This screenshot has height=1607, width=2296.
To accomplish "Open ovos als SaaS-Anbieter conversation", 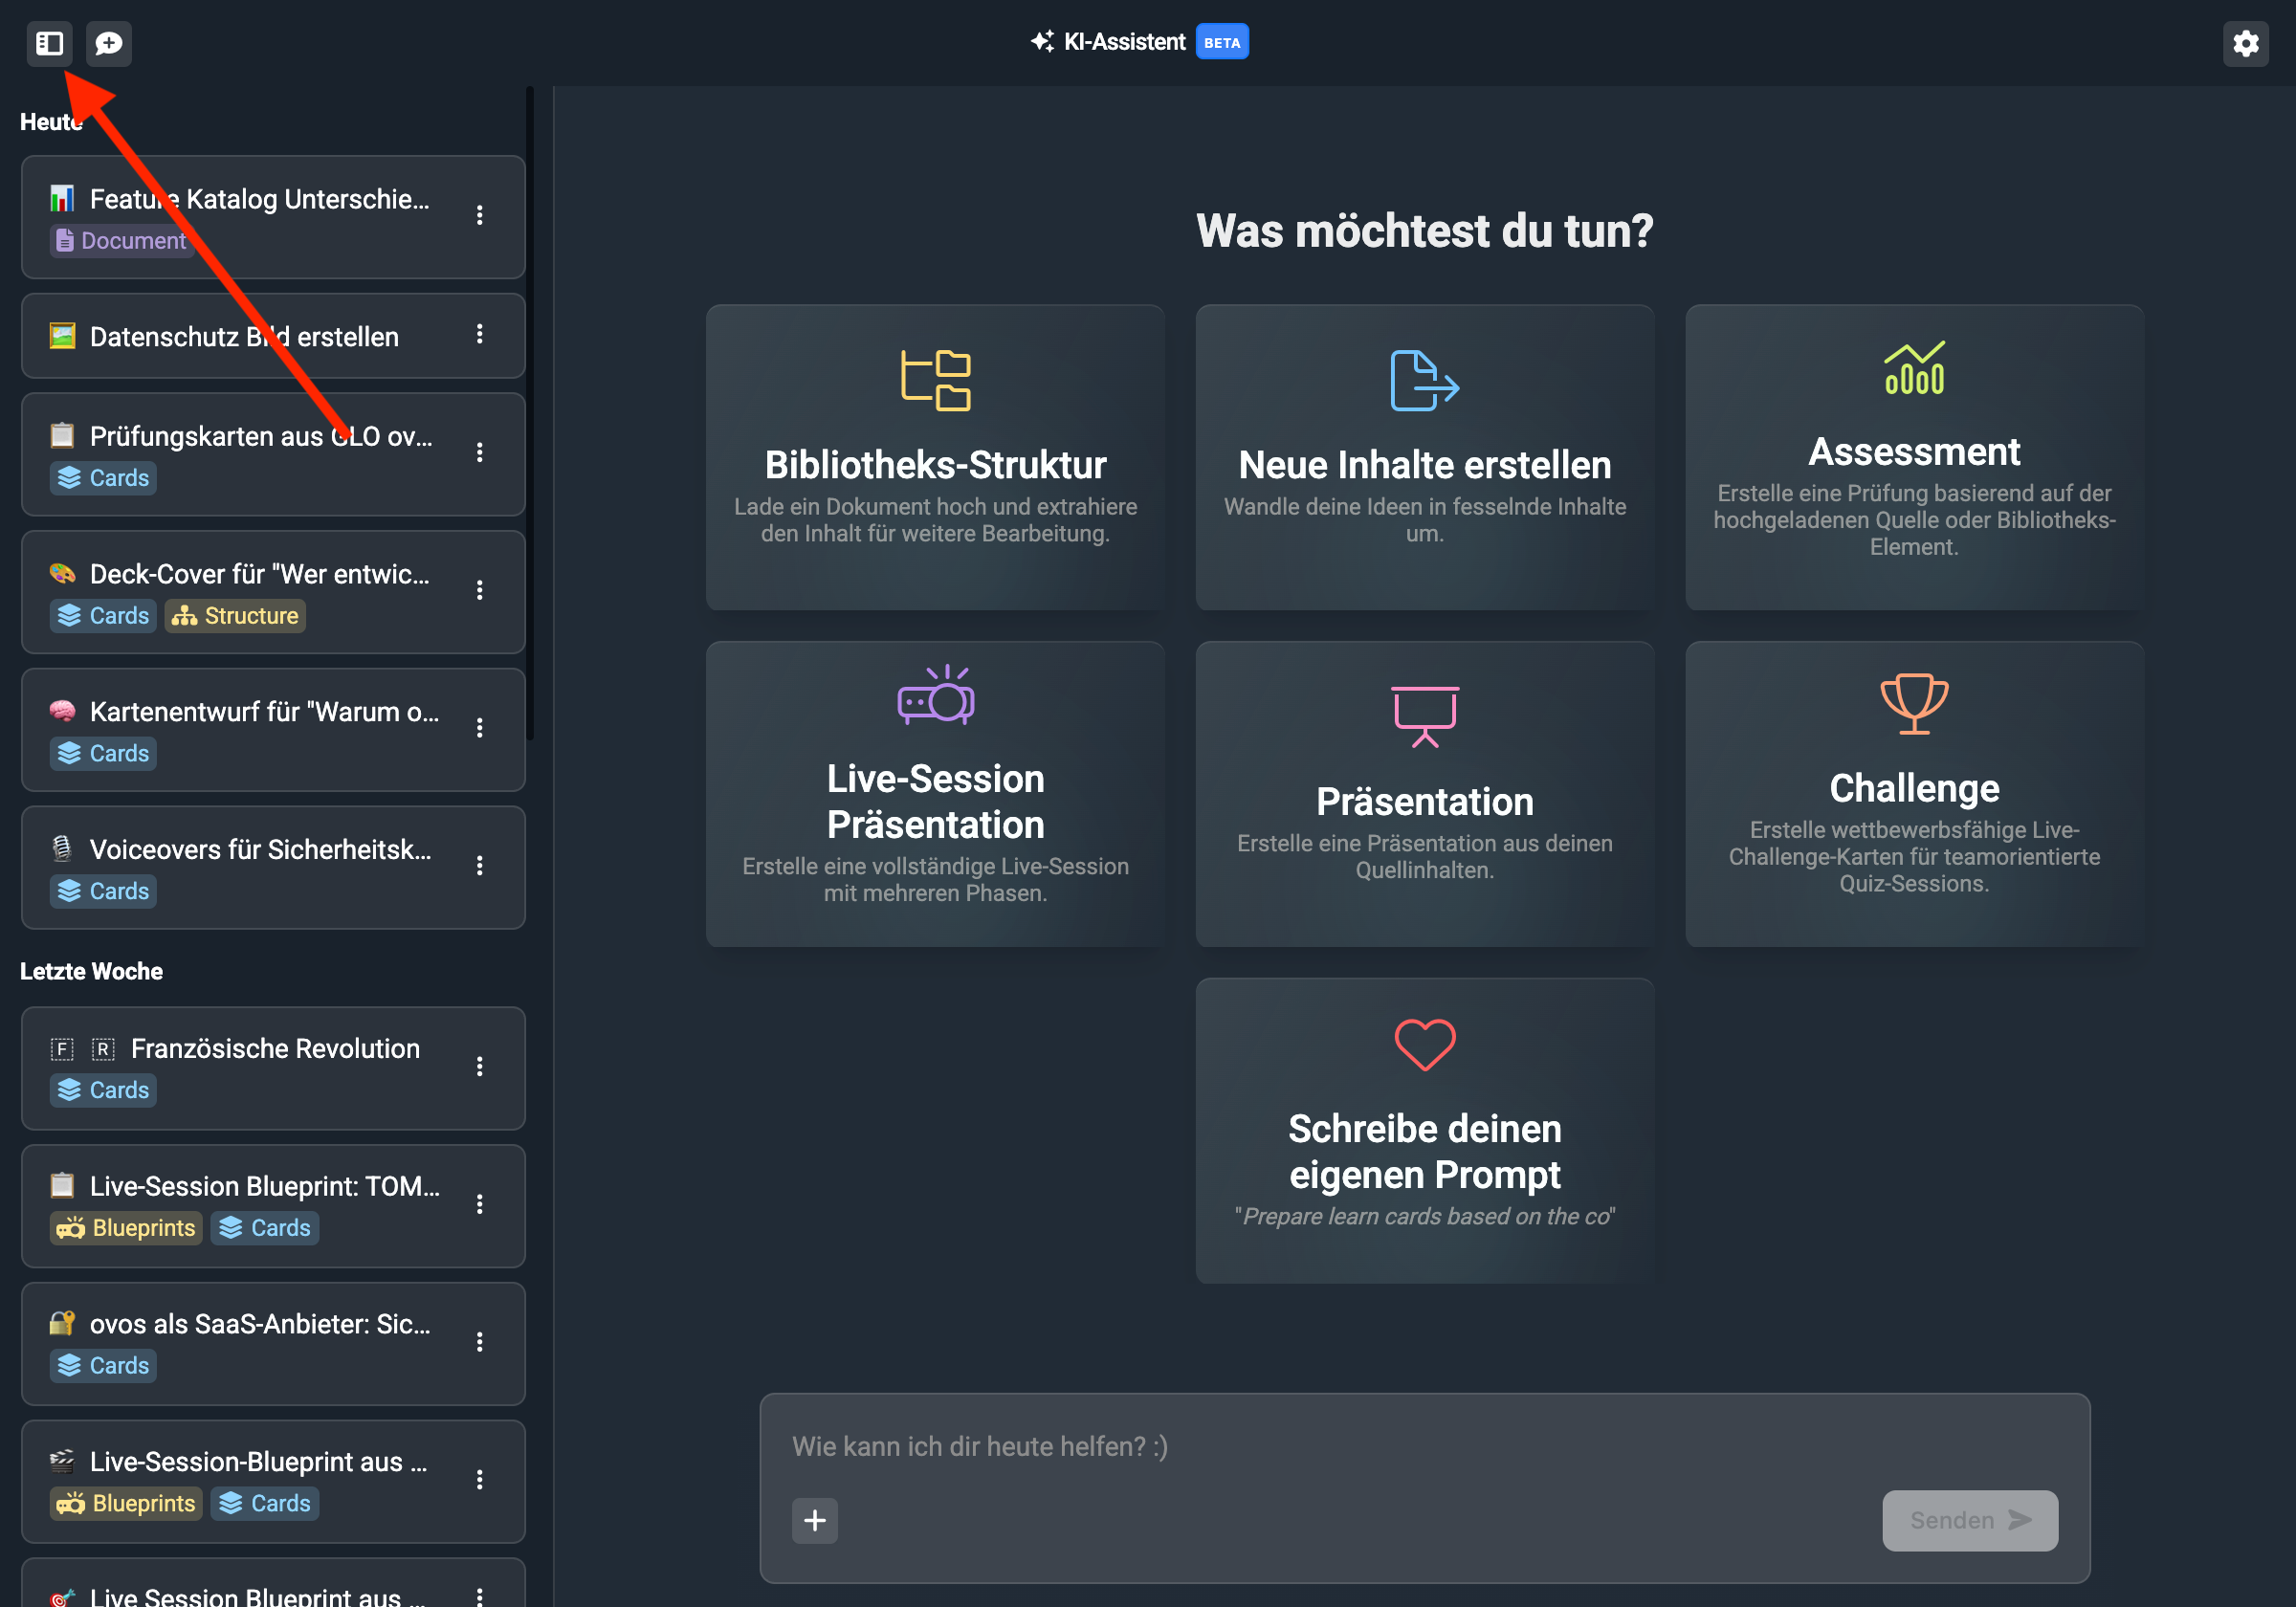I will click(260, 1324).
